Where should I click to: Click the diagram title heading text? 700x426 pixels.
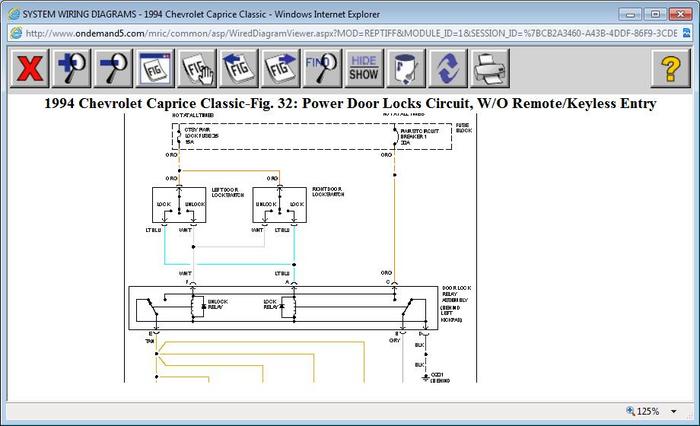(350, 103)
